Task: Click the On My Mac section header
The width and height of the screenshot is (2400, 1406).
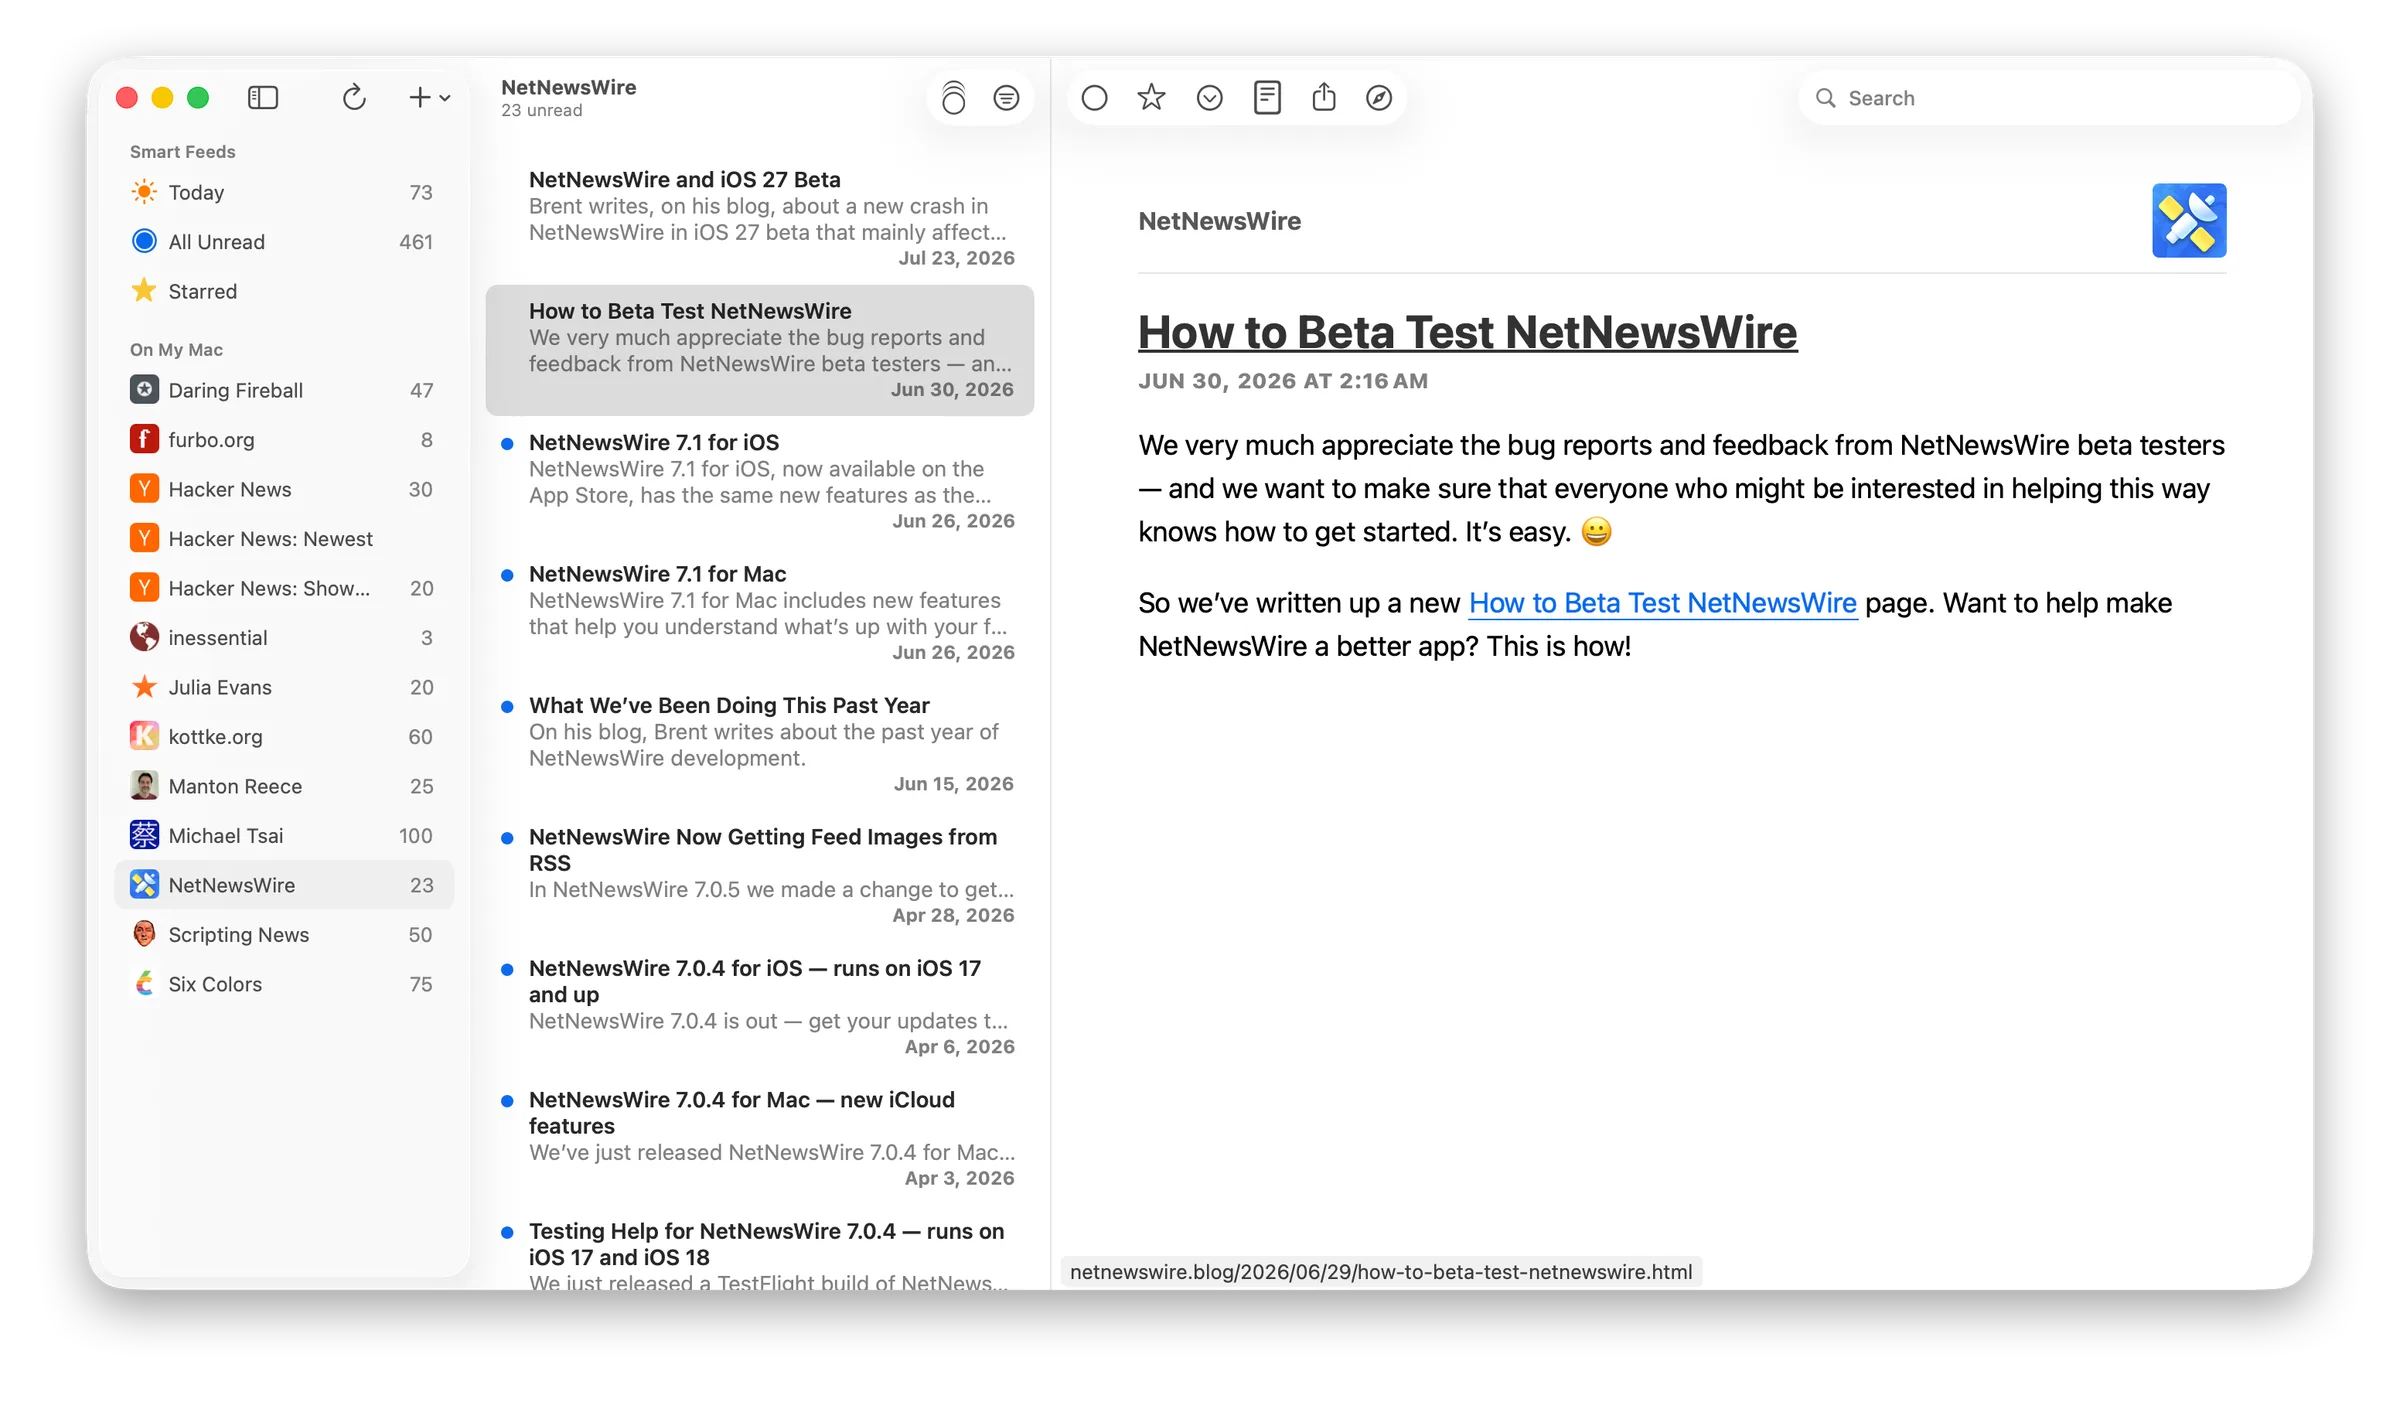Action: click(x=176, y=350)
